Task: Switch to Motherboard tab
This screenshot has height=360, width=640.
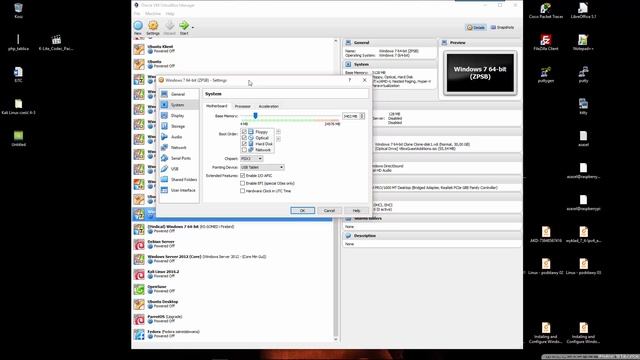Action: click(216, 106)
